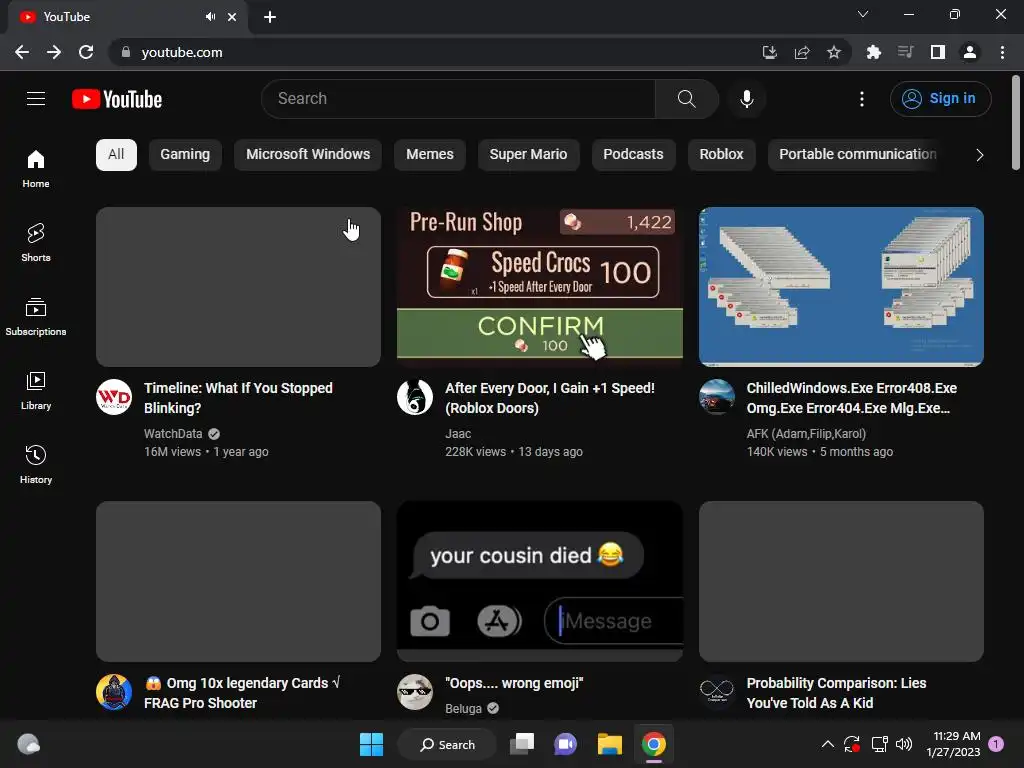Screen dimensions: 1024x768
Task: Open Chrome extensions puzzle icon
Action: [x=873, y=52]
